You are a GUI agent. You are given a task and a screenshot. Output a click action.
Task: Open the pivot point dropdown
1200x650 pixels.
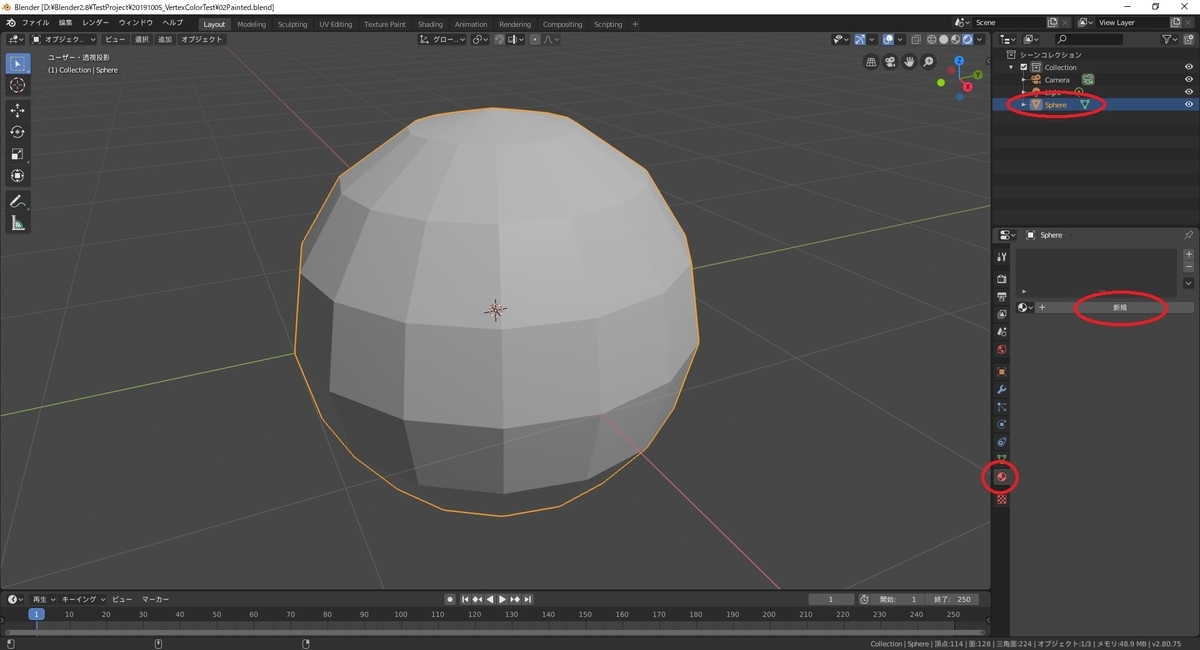480,39
